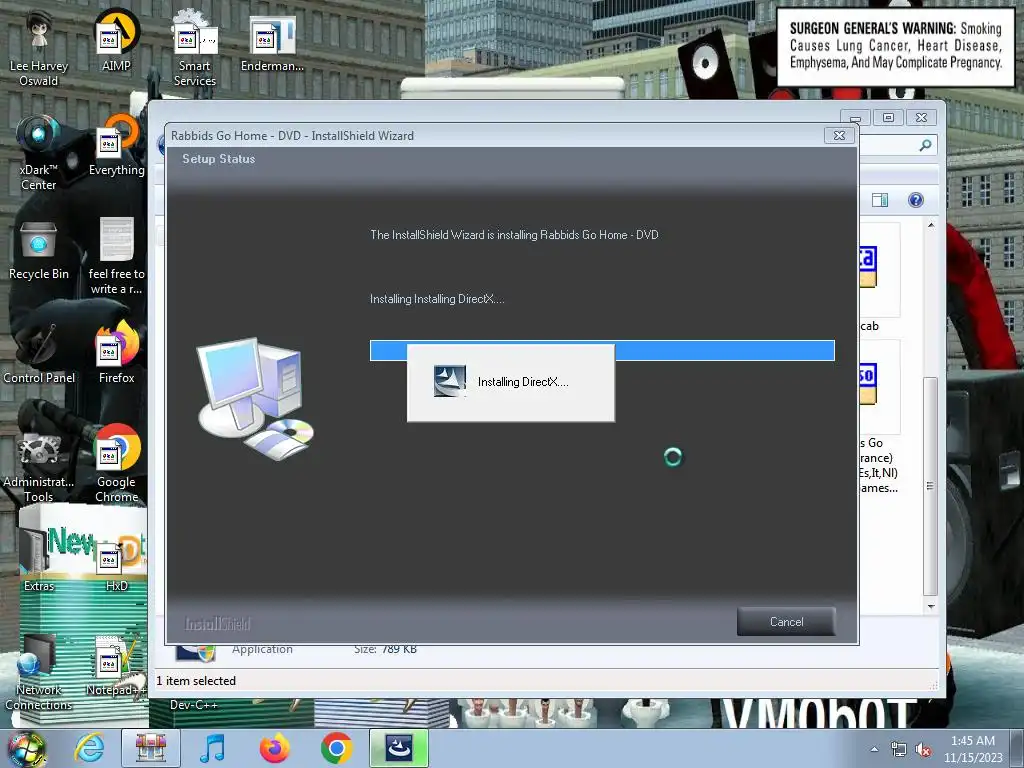Launch AIMP from the desktop
1024x768 pixels.
click(116, 41)
